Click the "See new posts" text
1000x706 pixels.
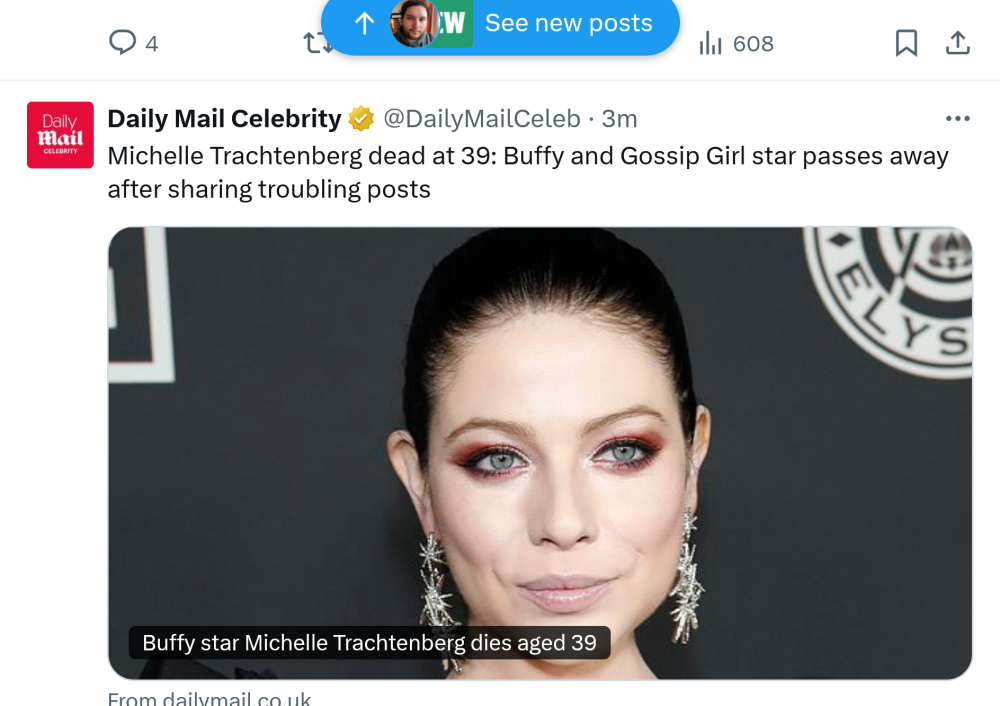tap(568, 23)
